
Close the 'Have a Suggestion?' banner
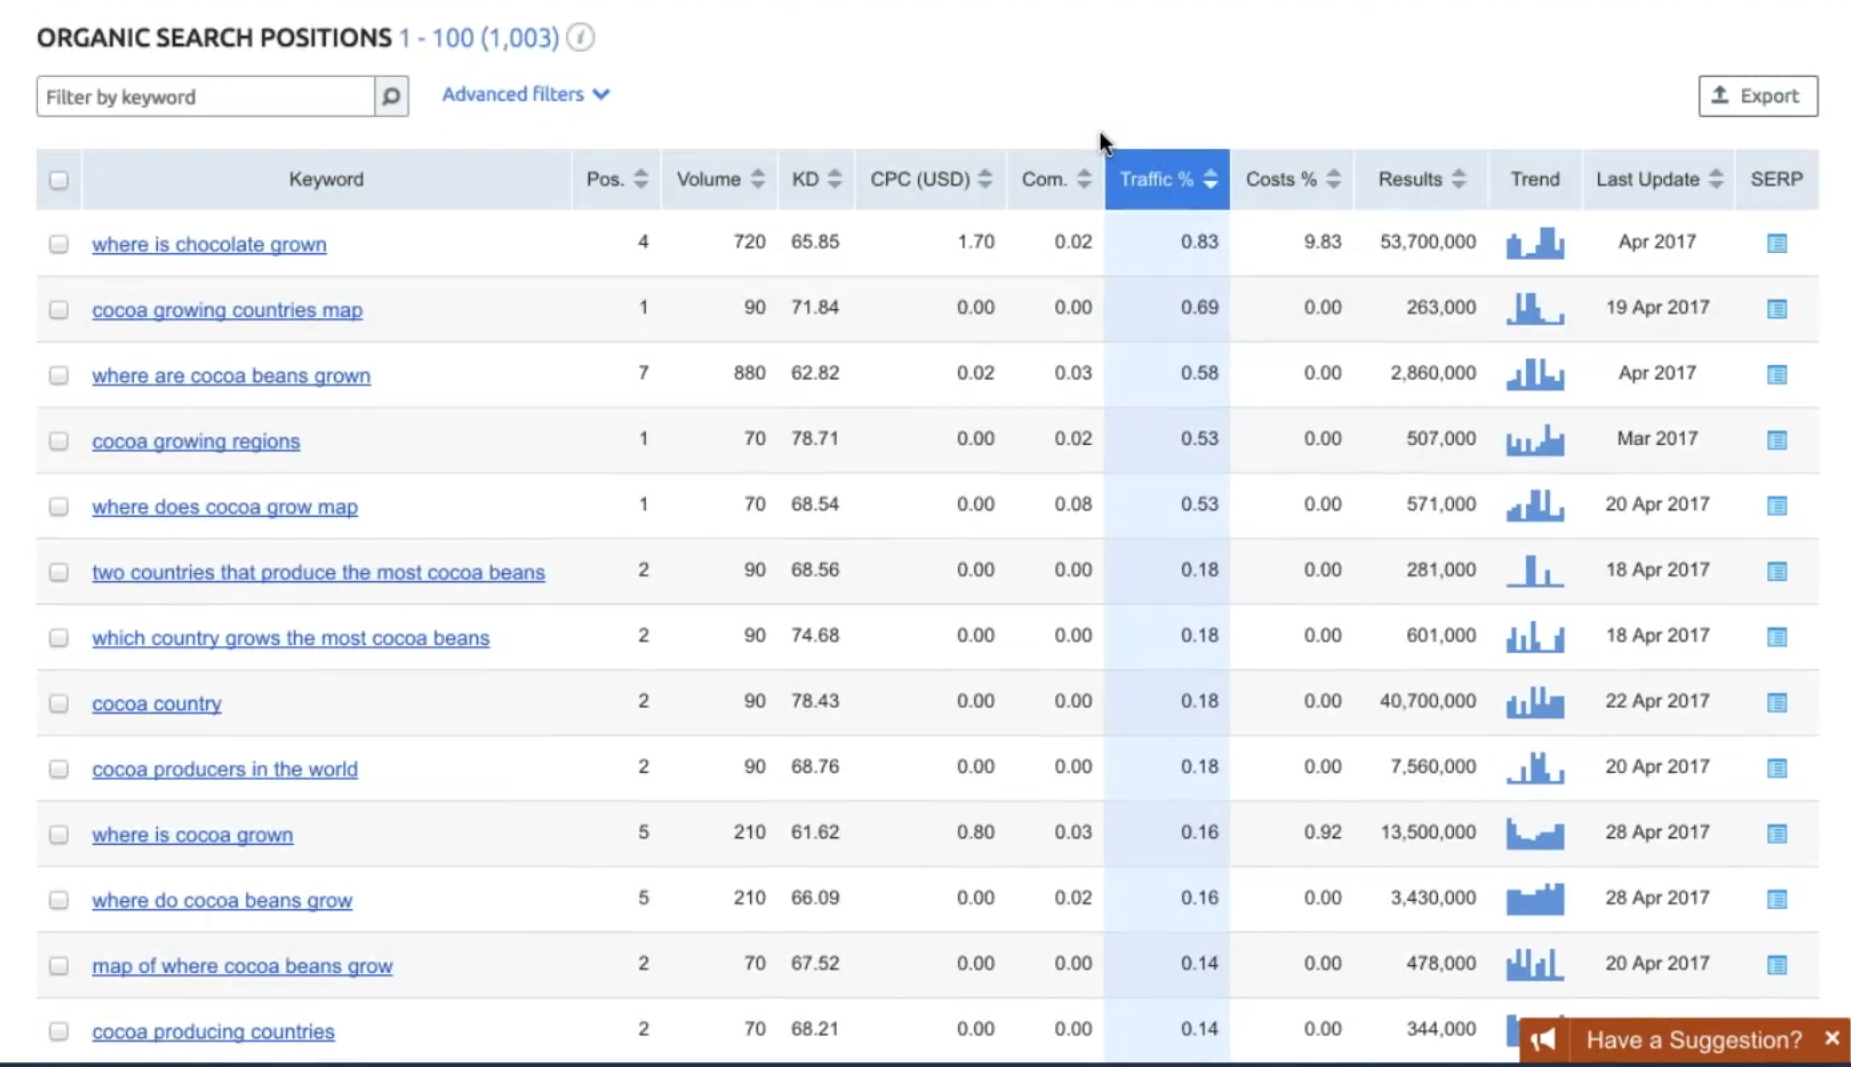pos(1831,1039)
